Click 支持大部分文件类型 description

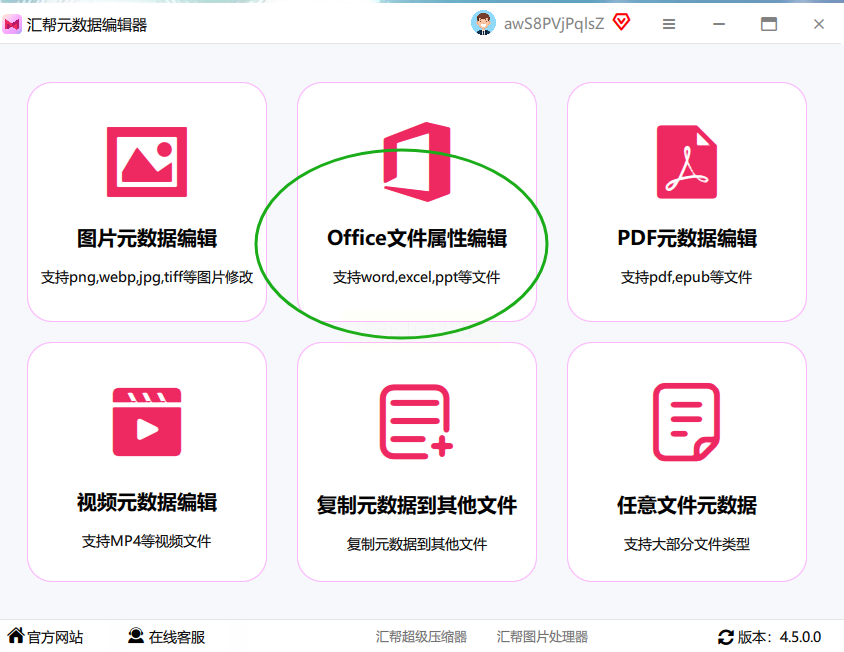687,544
